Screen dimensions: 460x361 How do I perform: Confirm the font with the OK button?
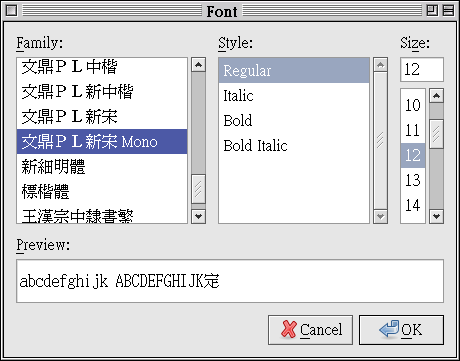click(x=401, y=330)
